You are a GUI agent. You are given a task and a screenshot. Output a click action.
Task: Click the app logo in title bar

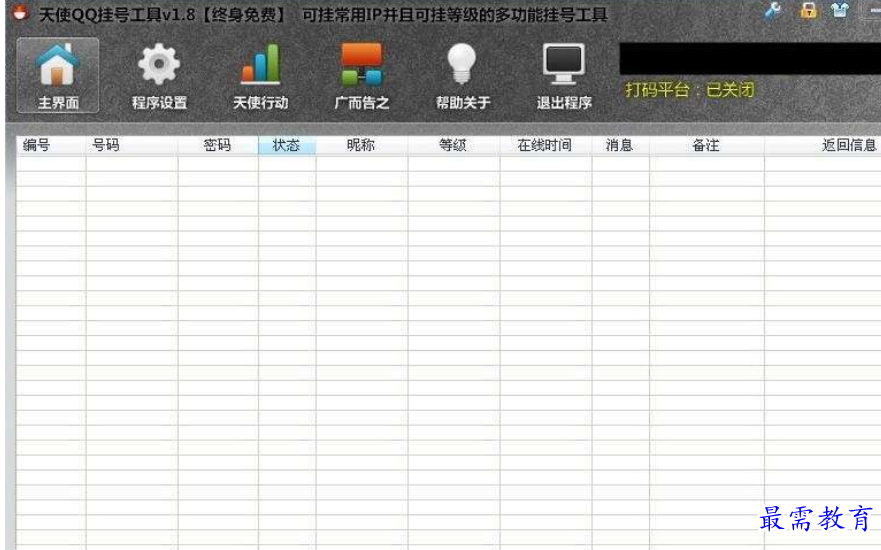tap(21, 13)
